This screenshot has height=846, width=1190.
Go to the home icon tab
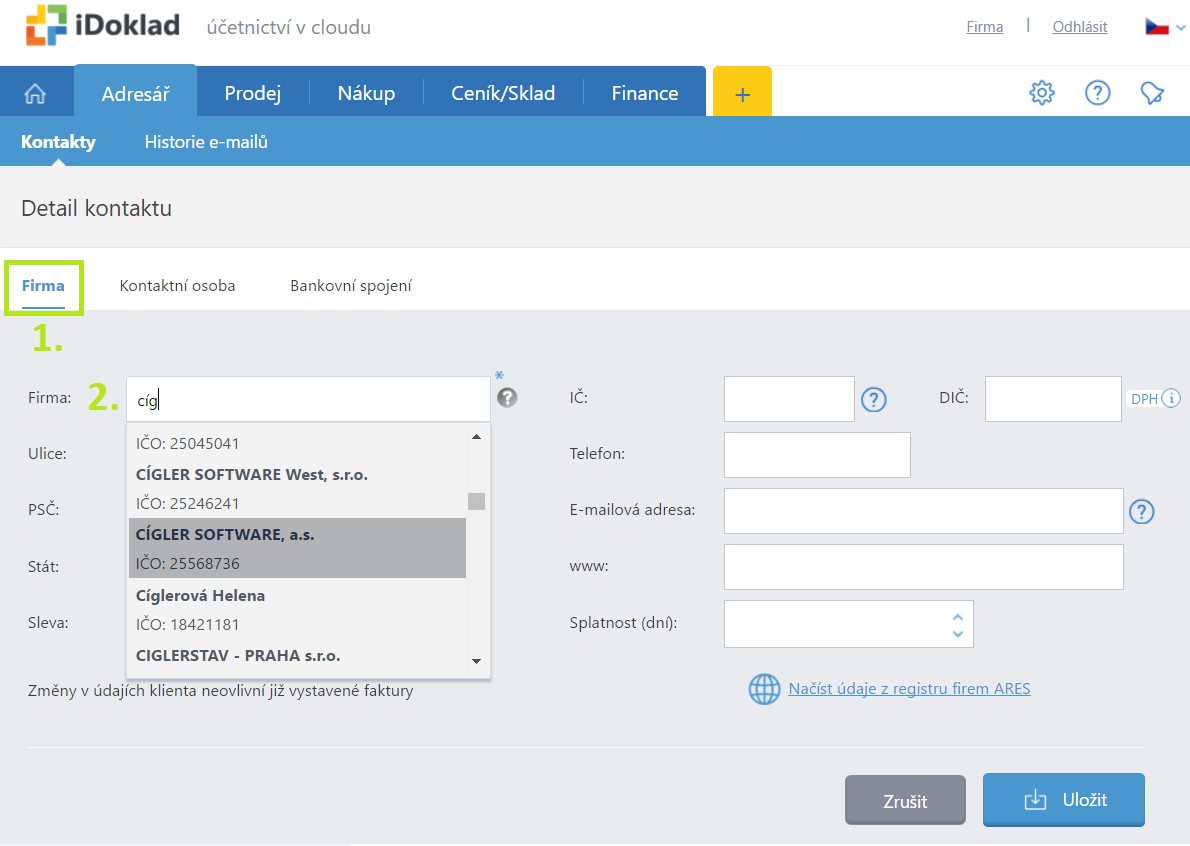(36, 93)
